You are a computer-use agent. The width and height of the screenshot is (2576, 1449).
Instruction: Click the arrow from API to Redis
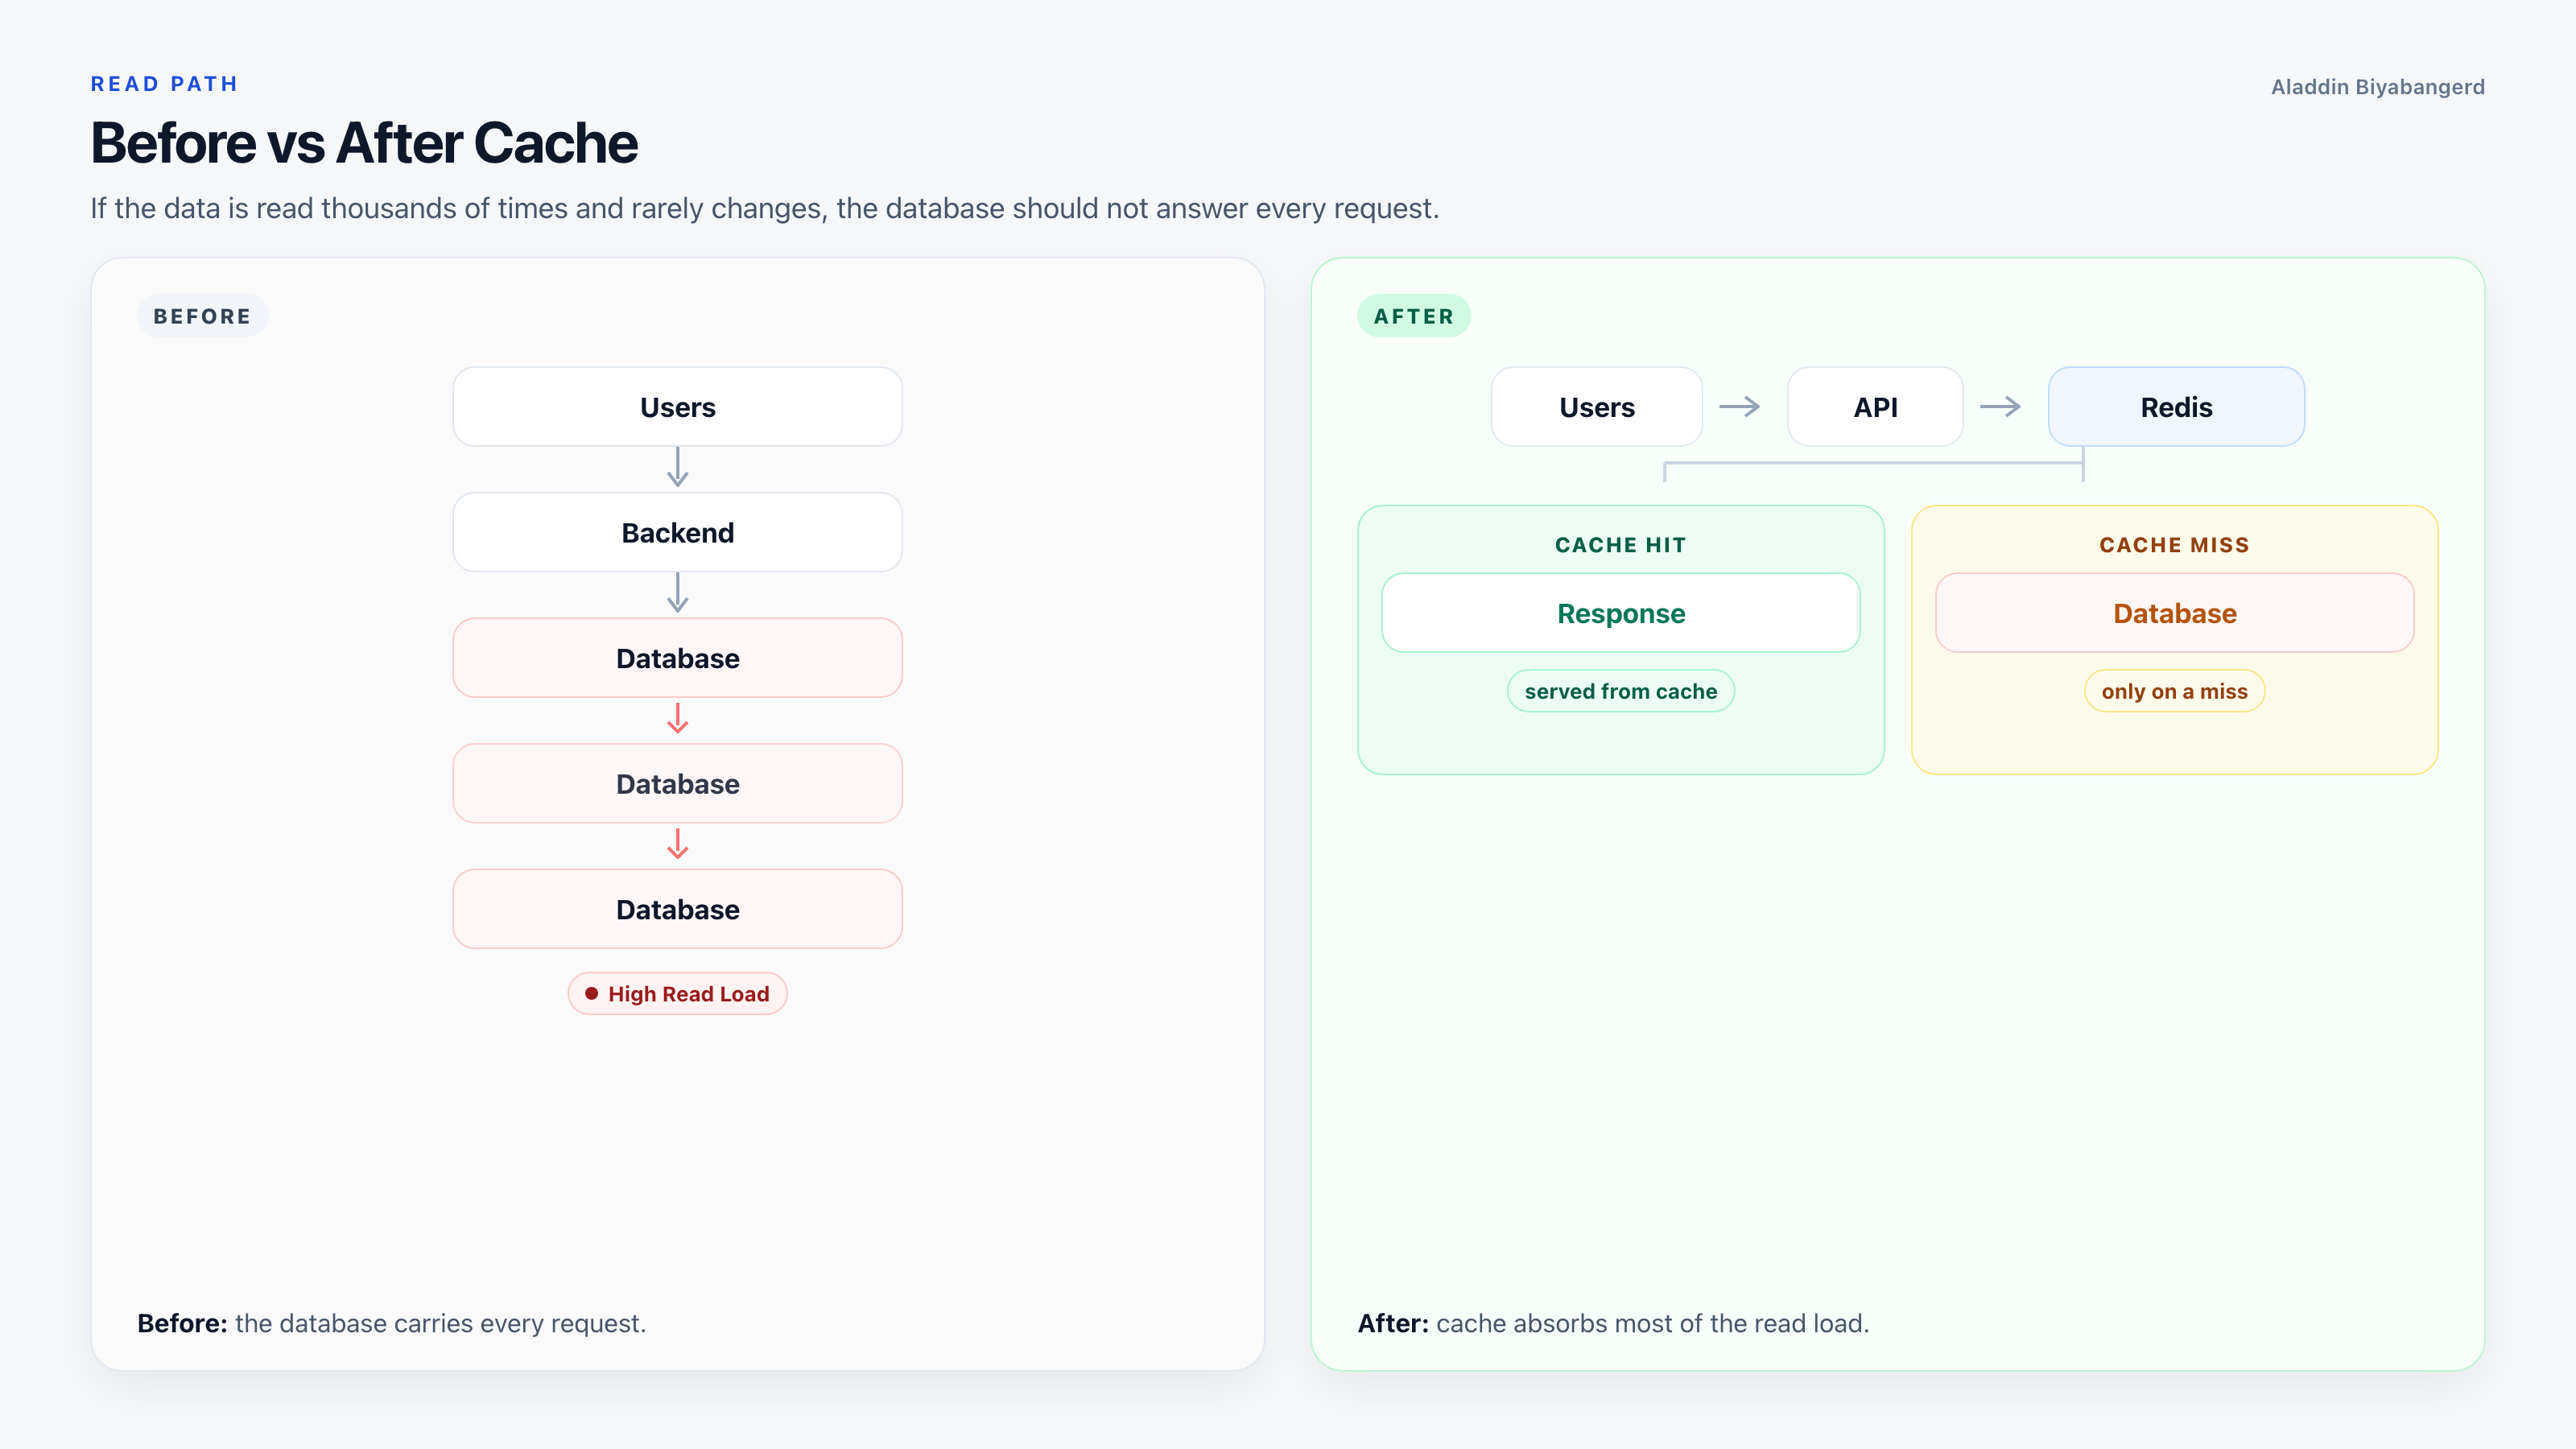[2001, 406]
